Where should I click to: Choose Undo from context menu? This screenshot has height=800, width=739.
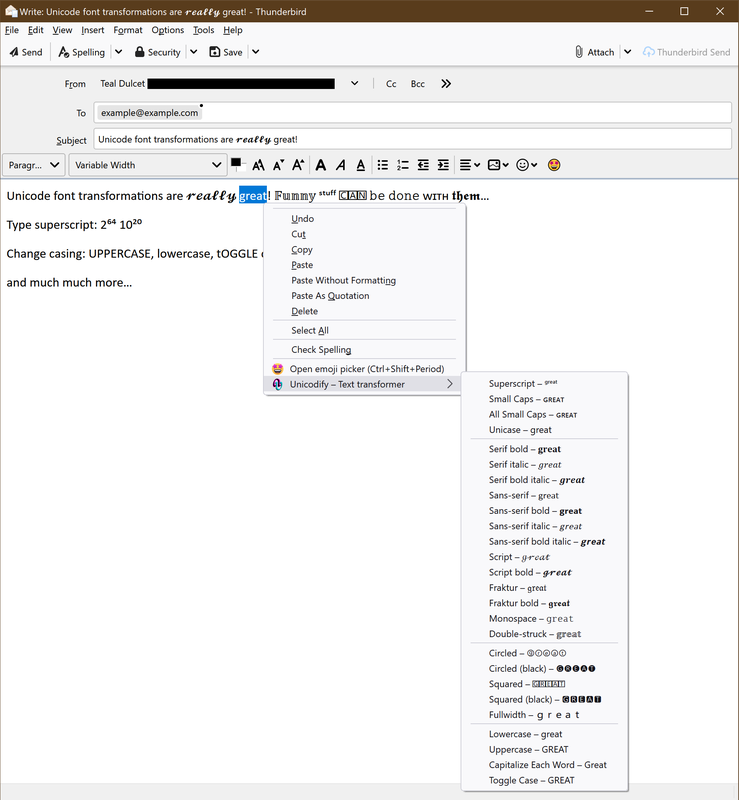[365, 218]
